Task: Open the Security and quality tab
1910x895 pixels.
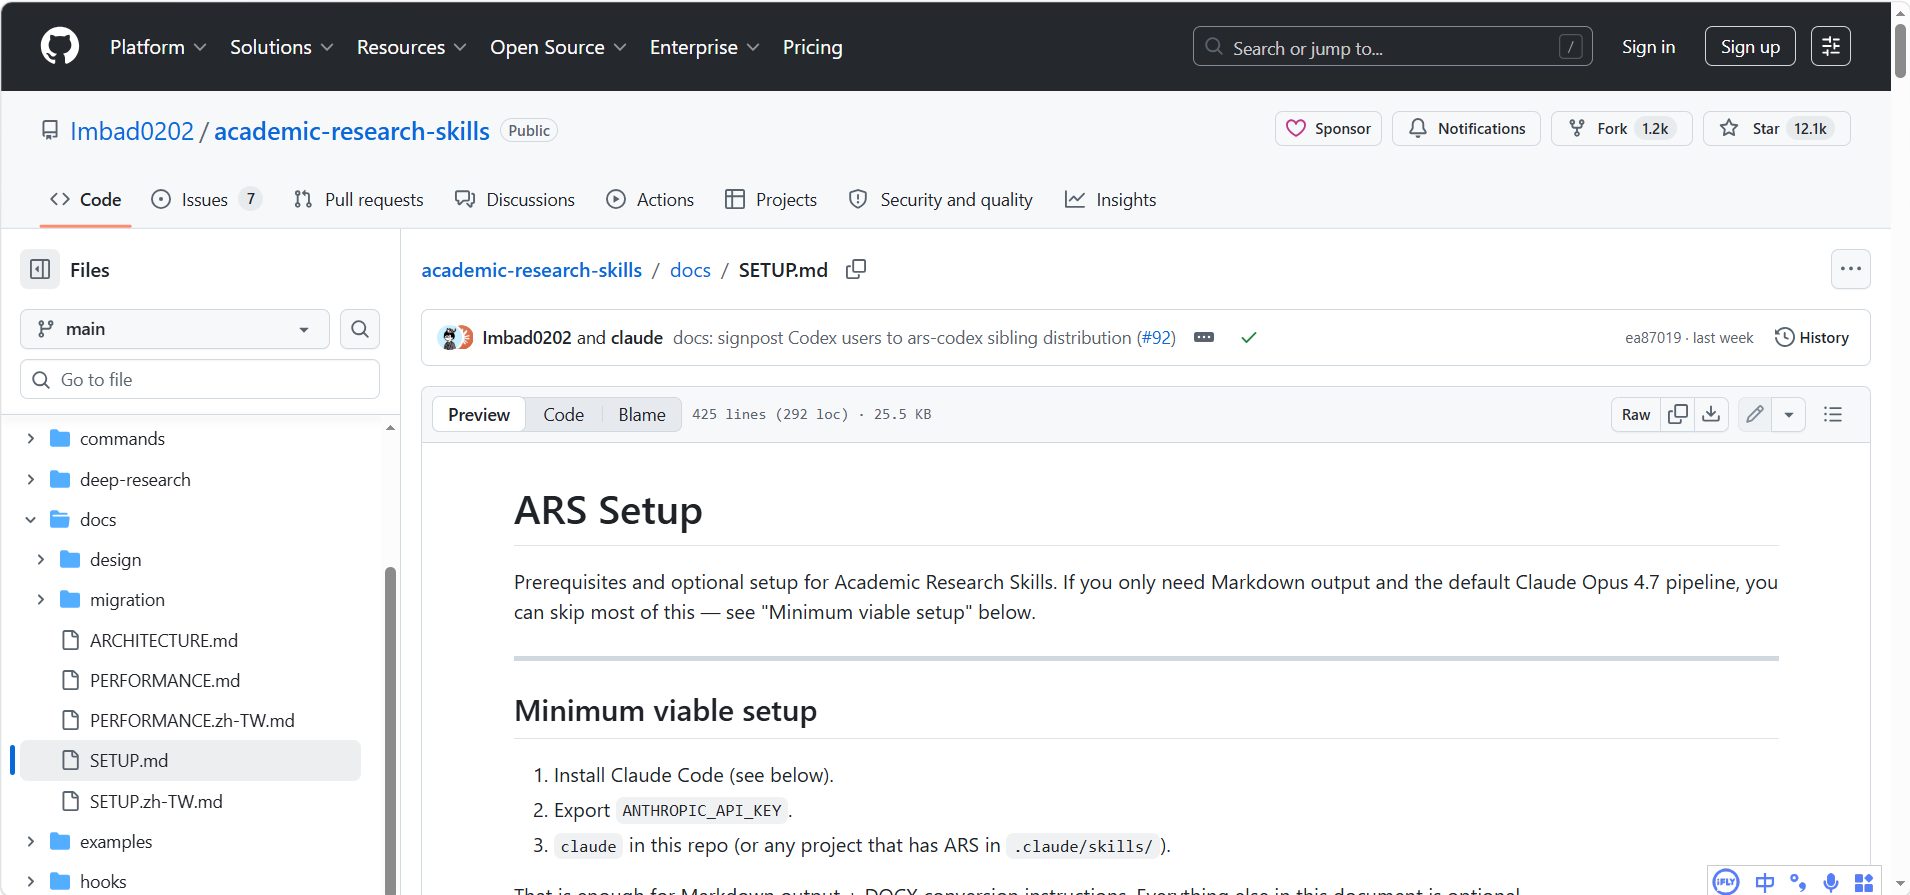Action: 941,200
